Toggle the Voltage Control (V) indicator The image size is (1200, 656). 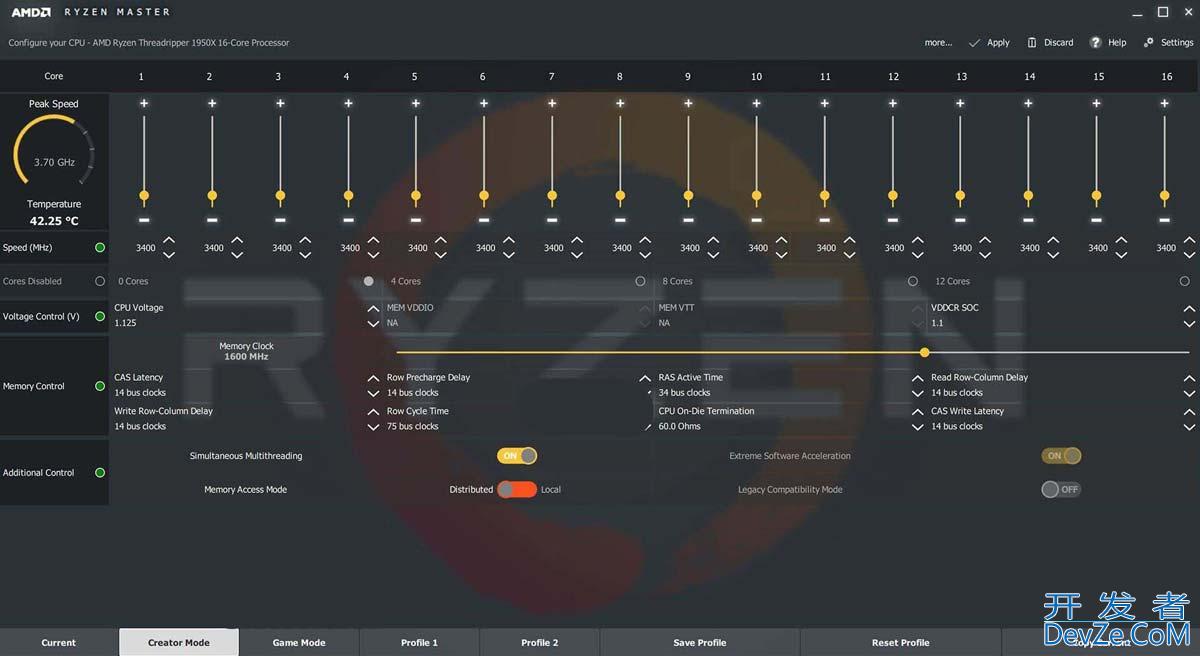pyautogui.click(x=100, y=316)
